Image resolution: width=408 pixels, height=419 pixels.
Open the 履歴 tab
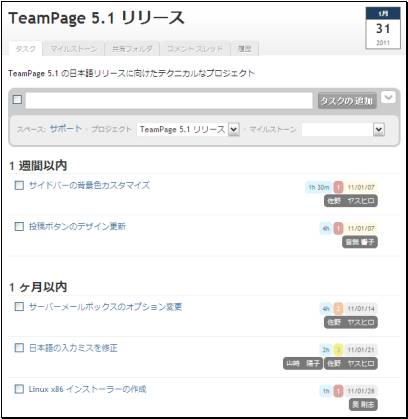pos(245,49)
